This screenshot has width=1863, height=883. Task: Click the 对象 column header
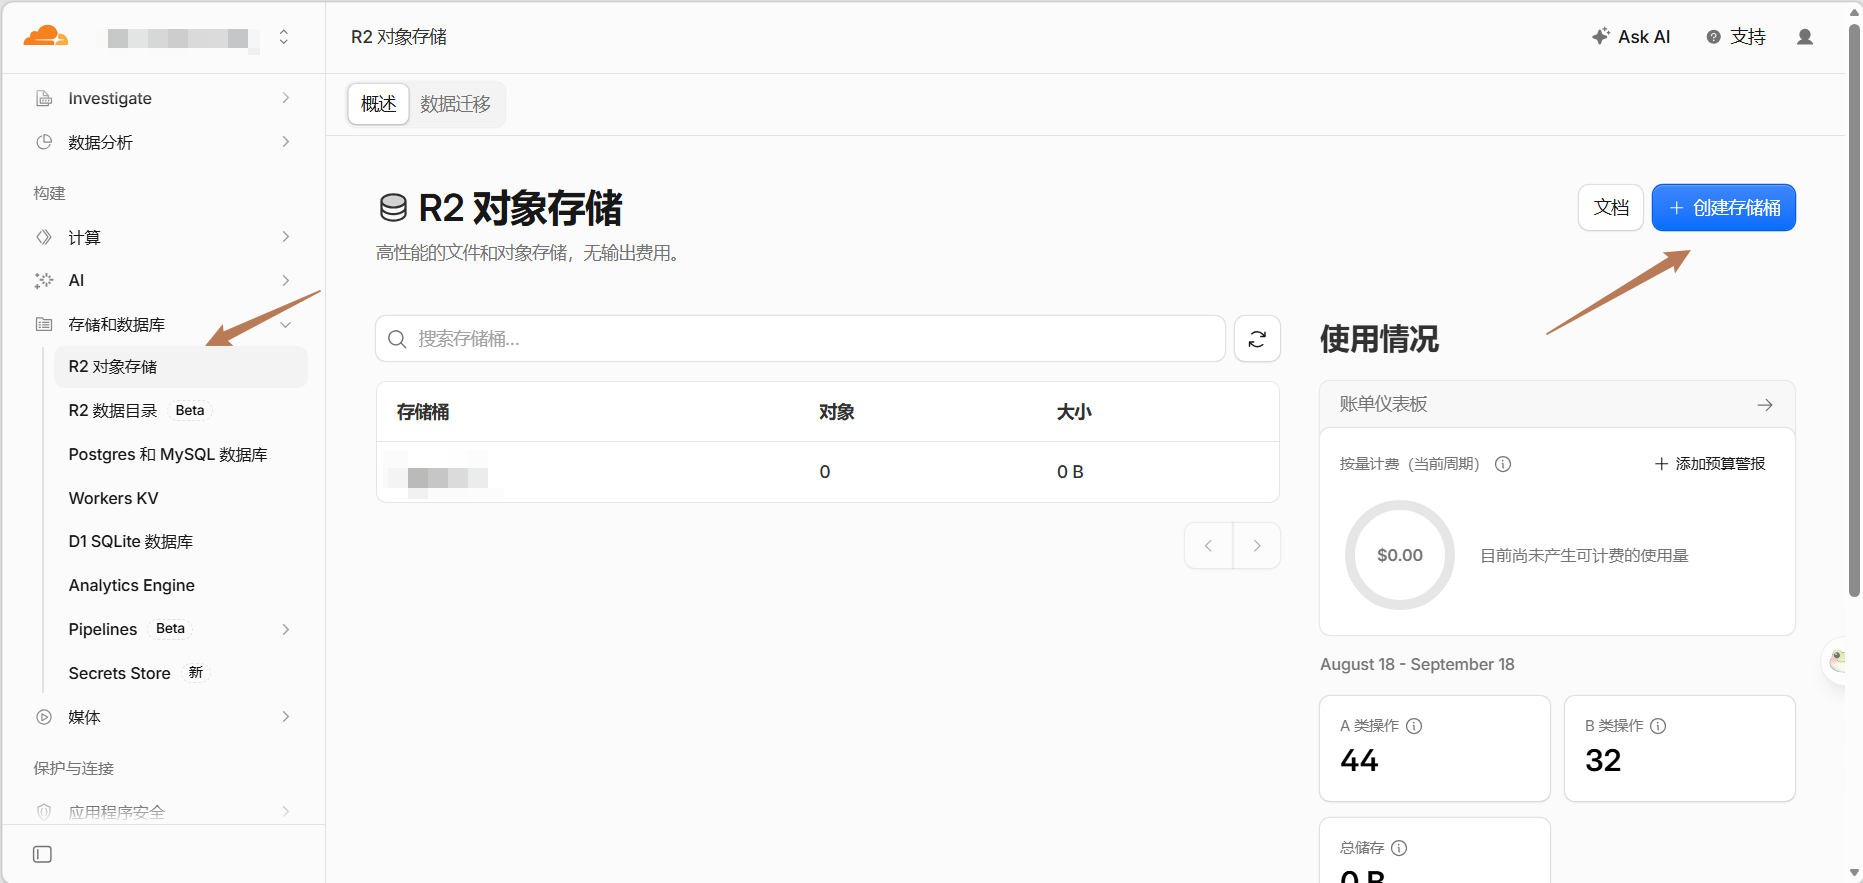pos(836,412)
